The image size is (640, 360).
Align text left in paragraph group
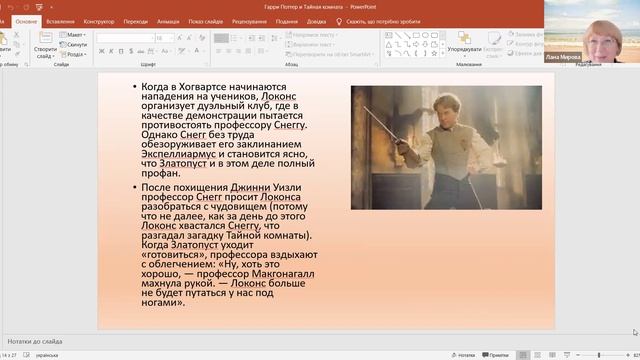(219, 51)
